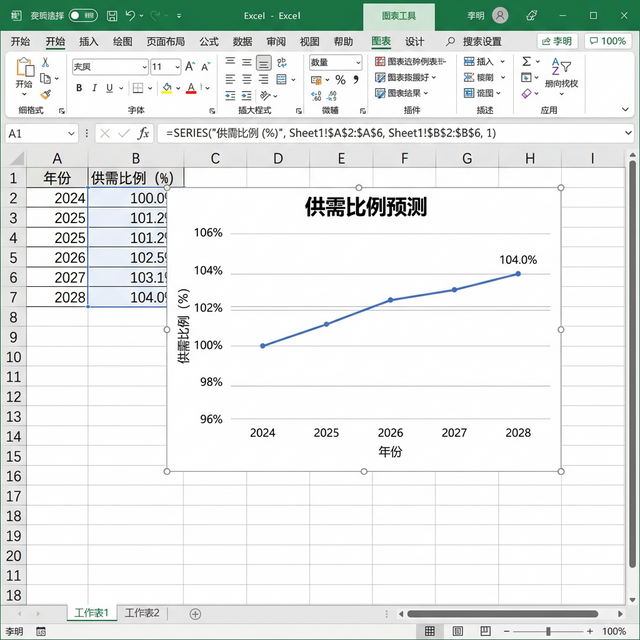Click the fx insert function icon

144,133
